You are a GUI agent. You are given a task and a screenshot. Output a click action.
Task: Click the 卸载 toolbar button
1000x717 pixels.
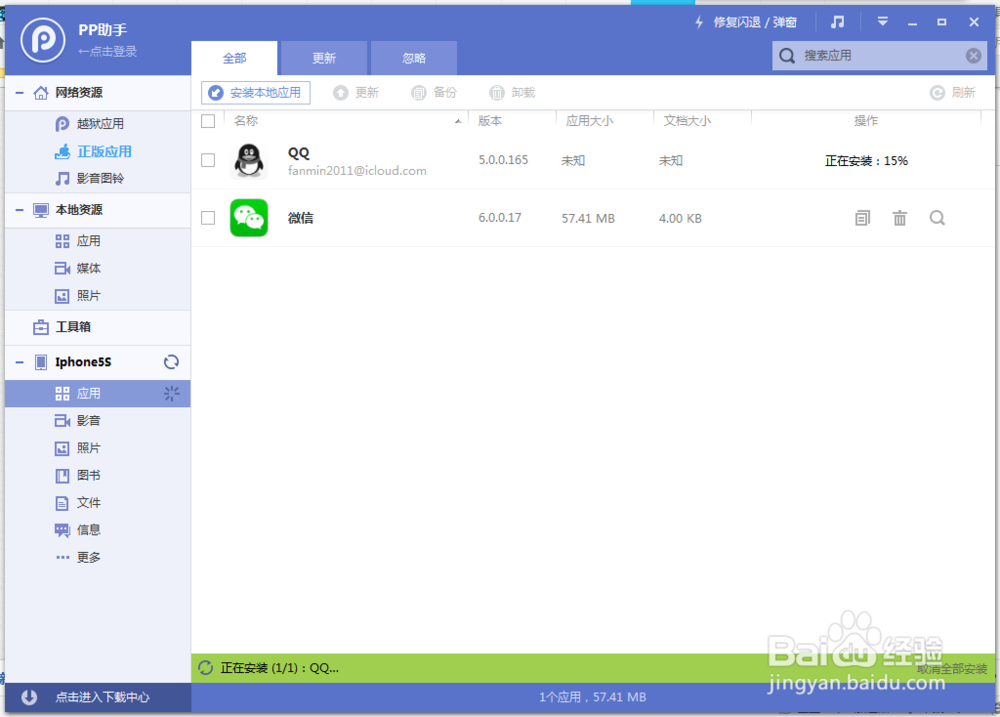(513, 93)
